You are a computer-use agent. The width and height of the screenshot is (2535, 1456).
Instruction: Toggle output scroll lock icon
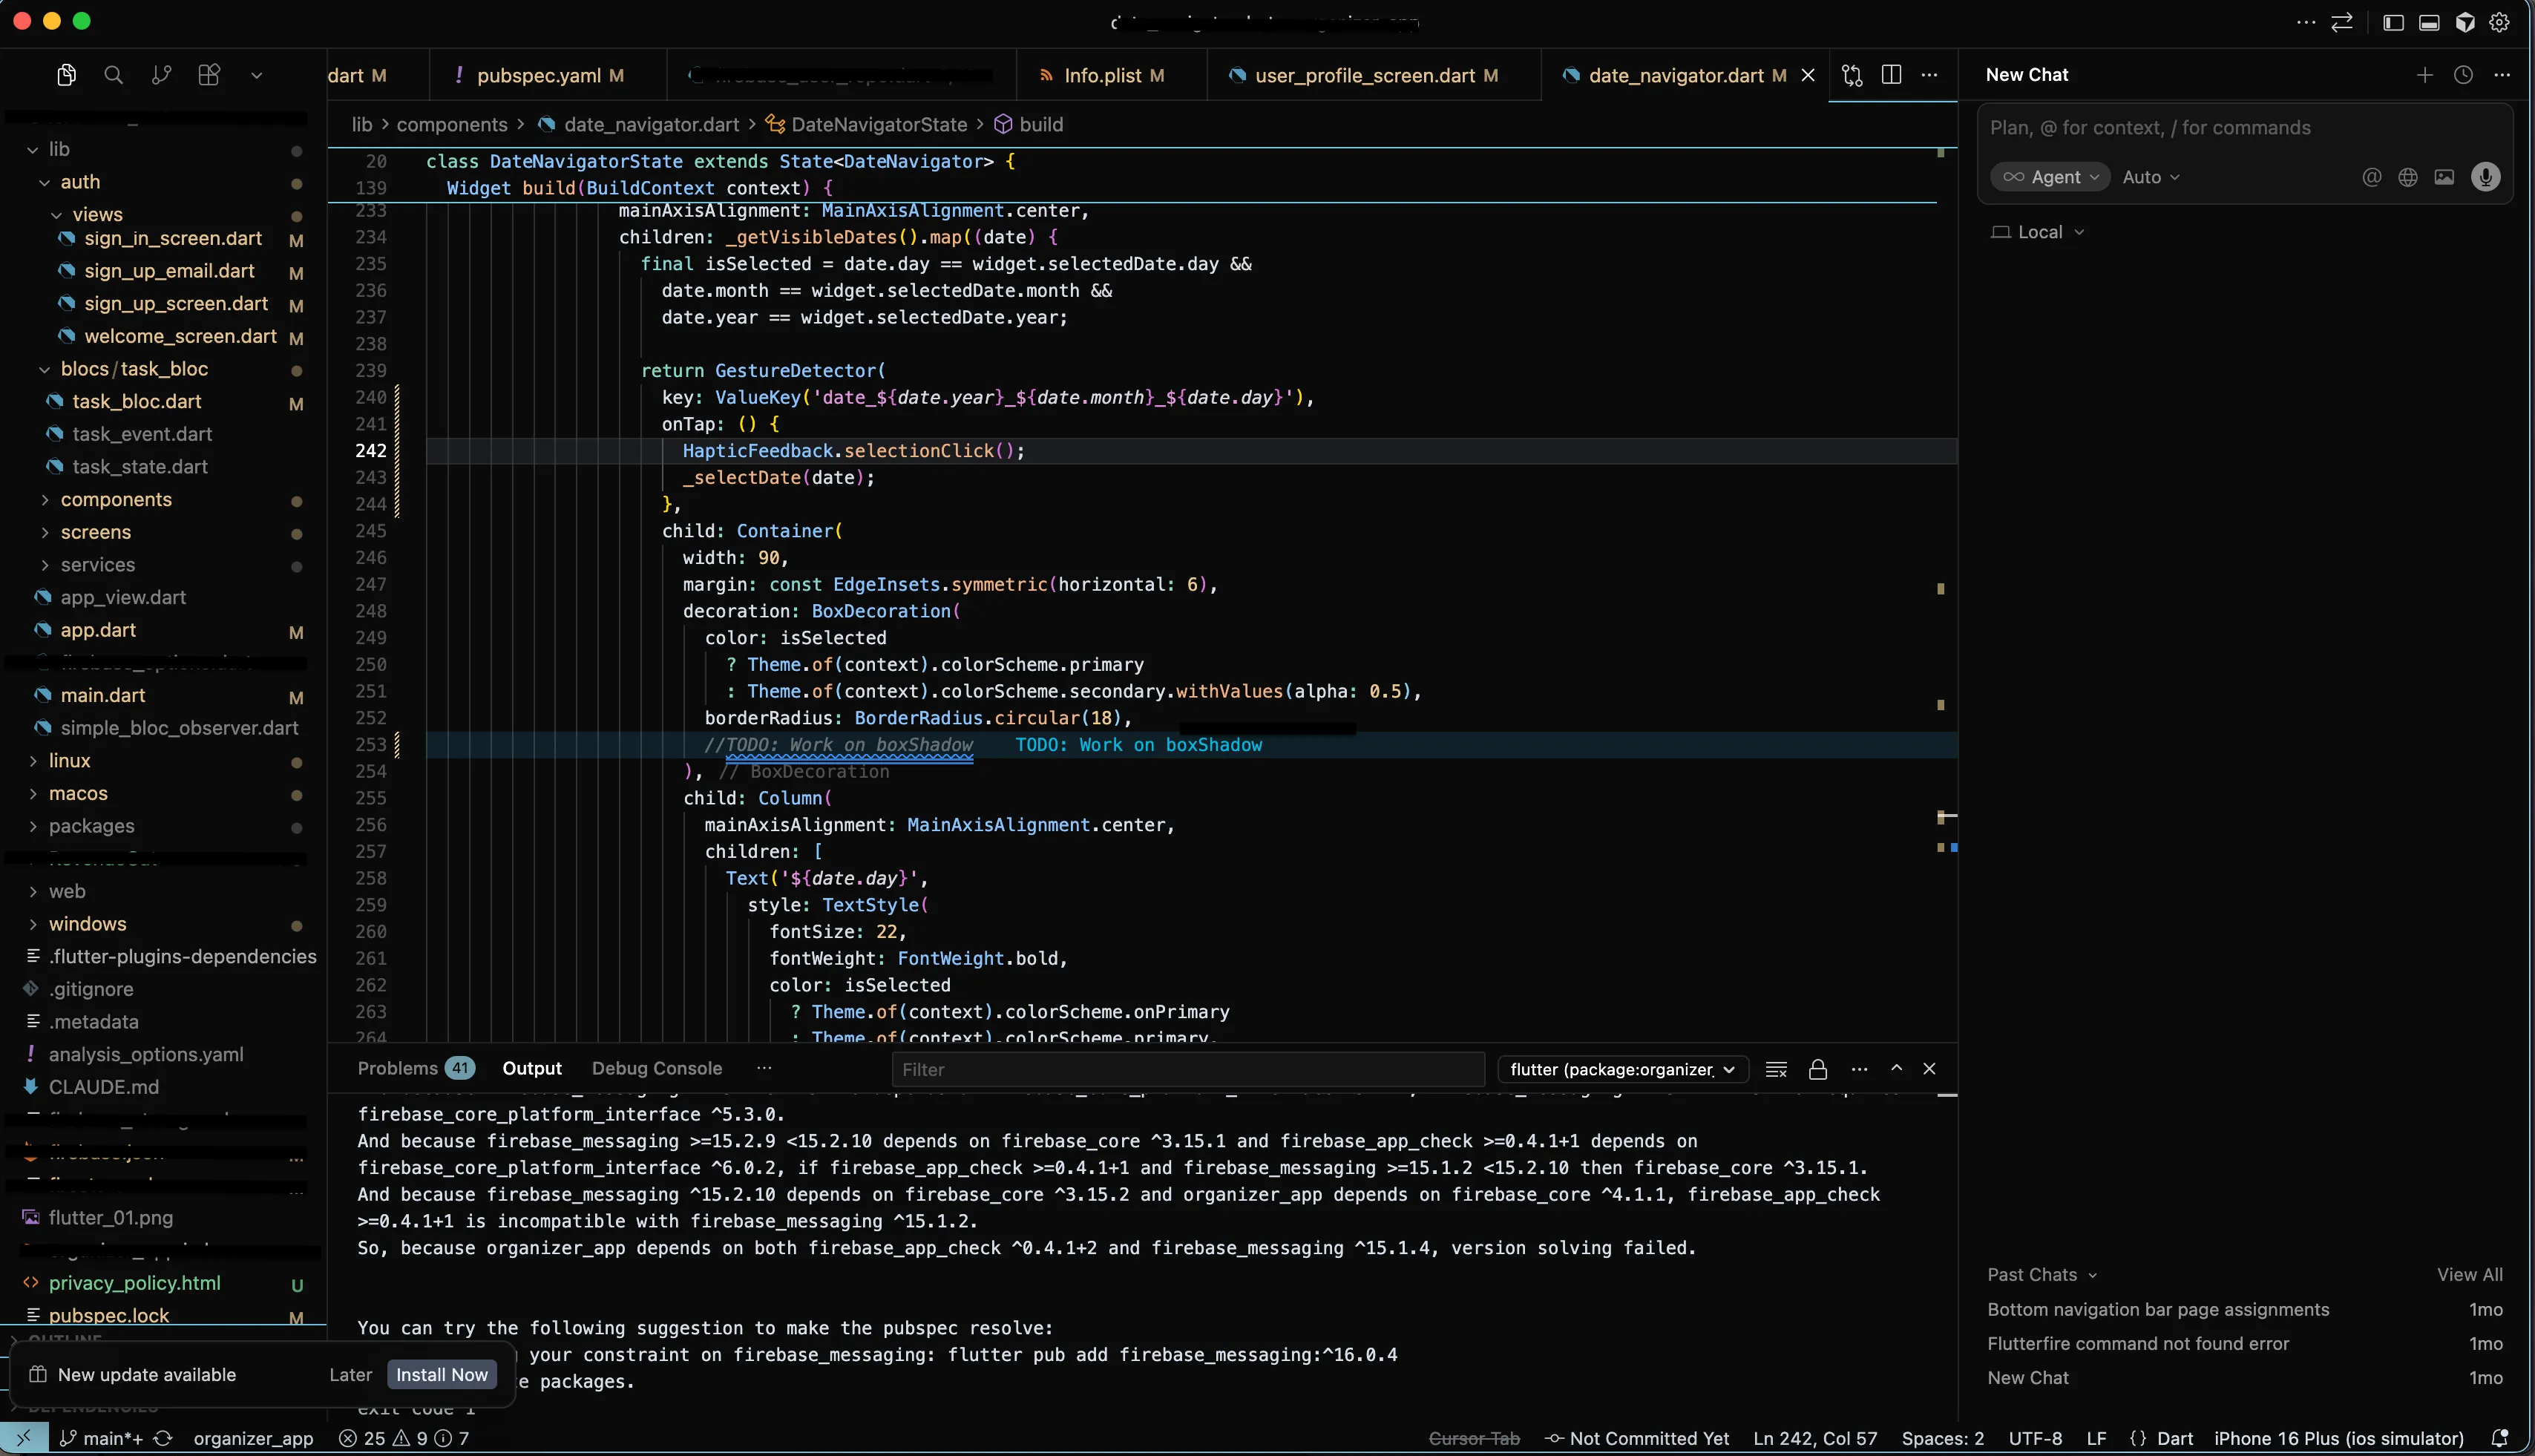1817,1069
